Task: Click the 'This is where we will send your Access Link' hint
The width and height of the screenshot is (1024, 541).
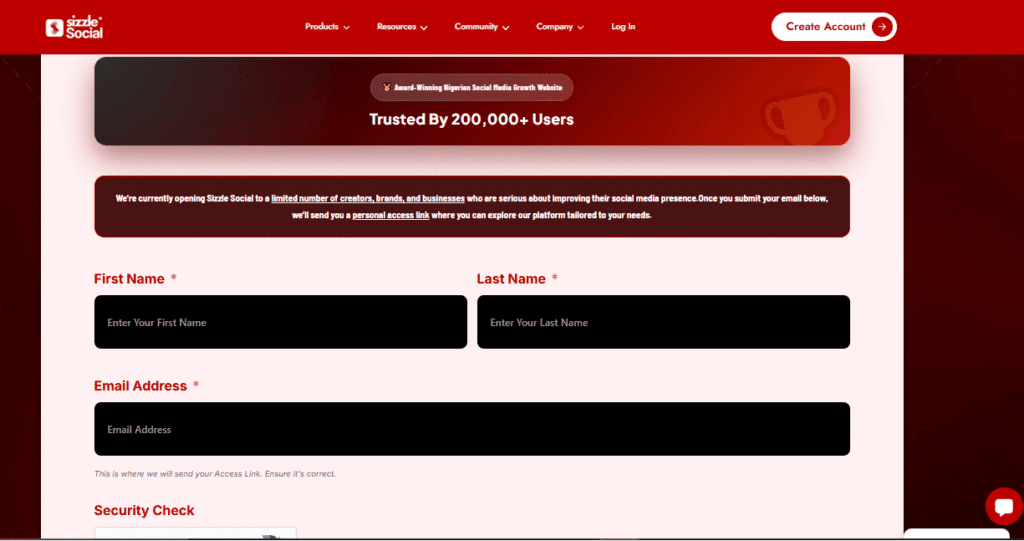Action: coord(215,474)
